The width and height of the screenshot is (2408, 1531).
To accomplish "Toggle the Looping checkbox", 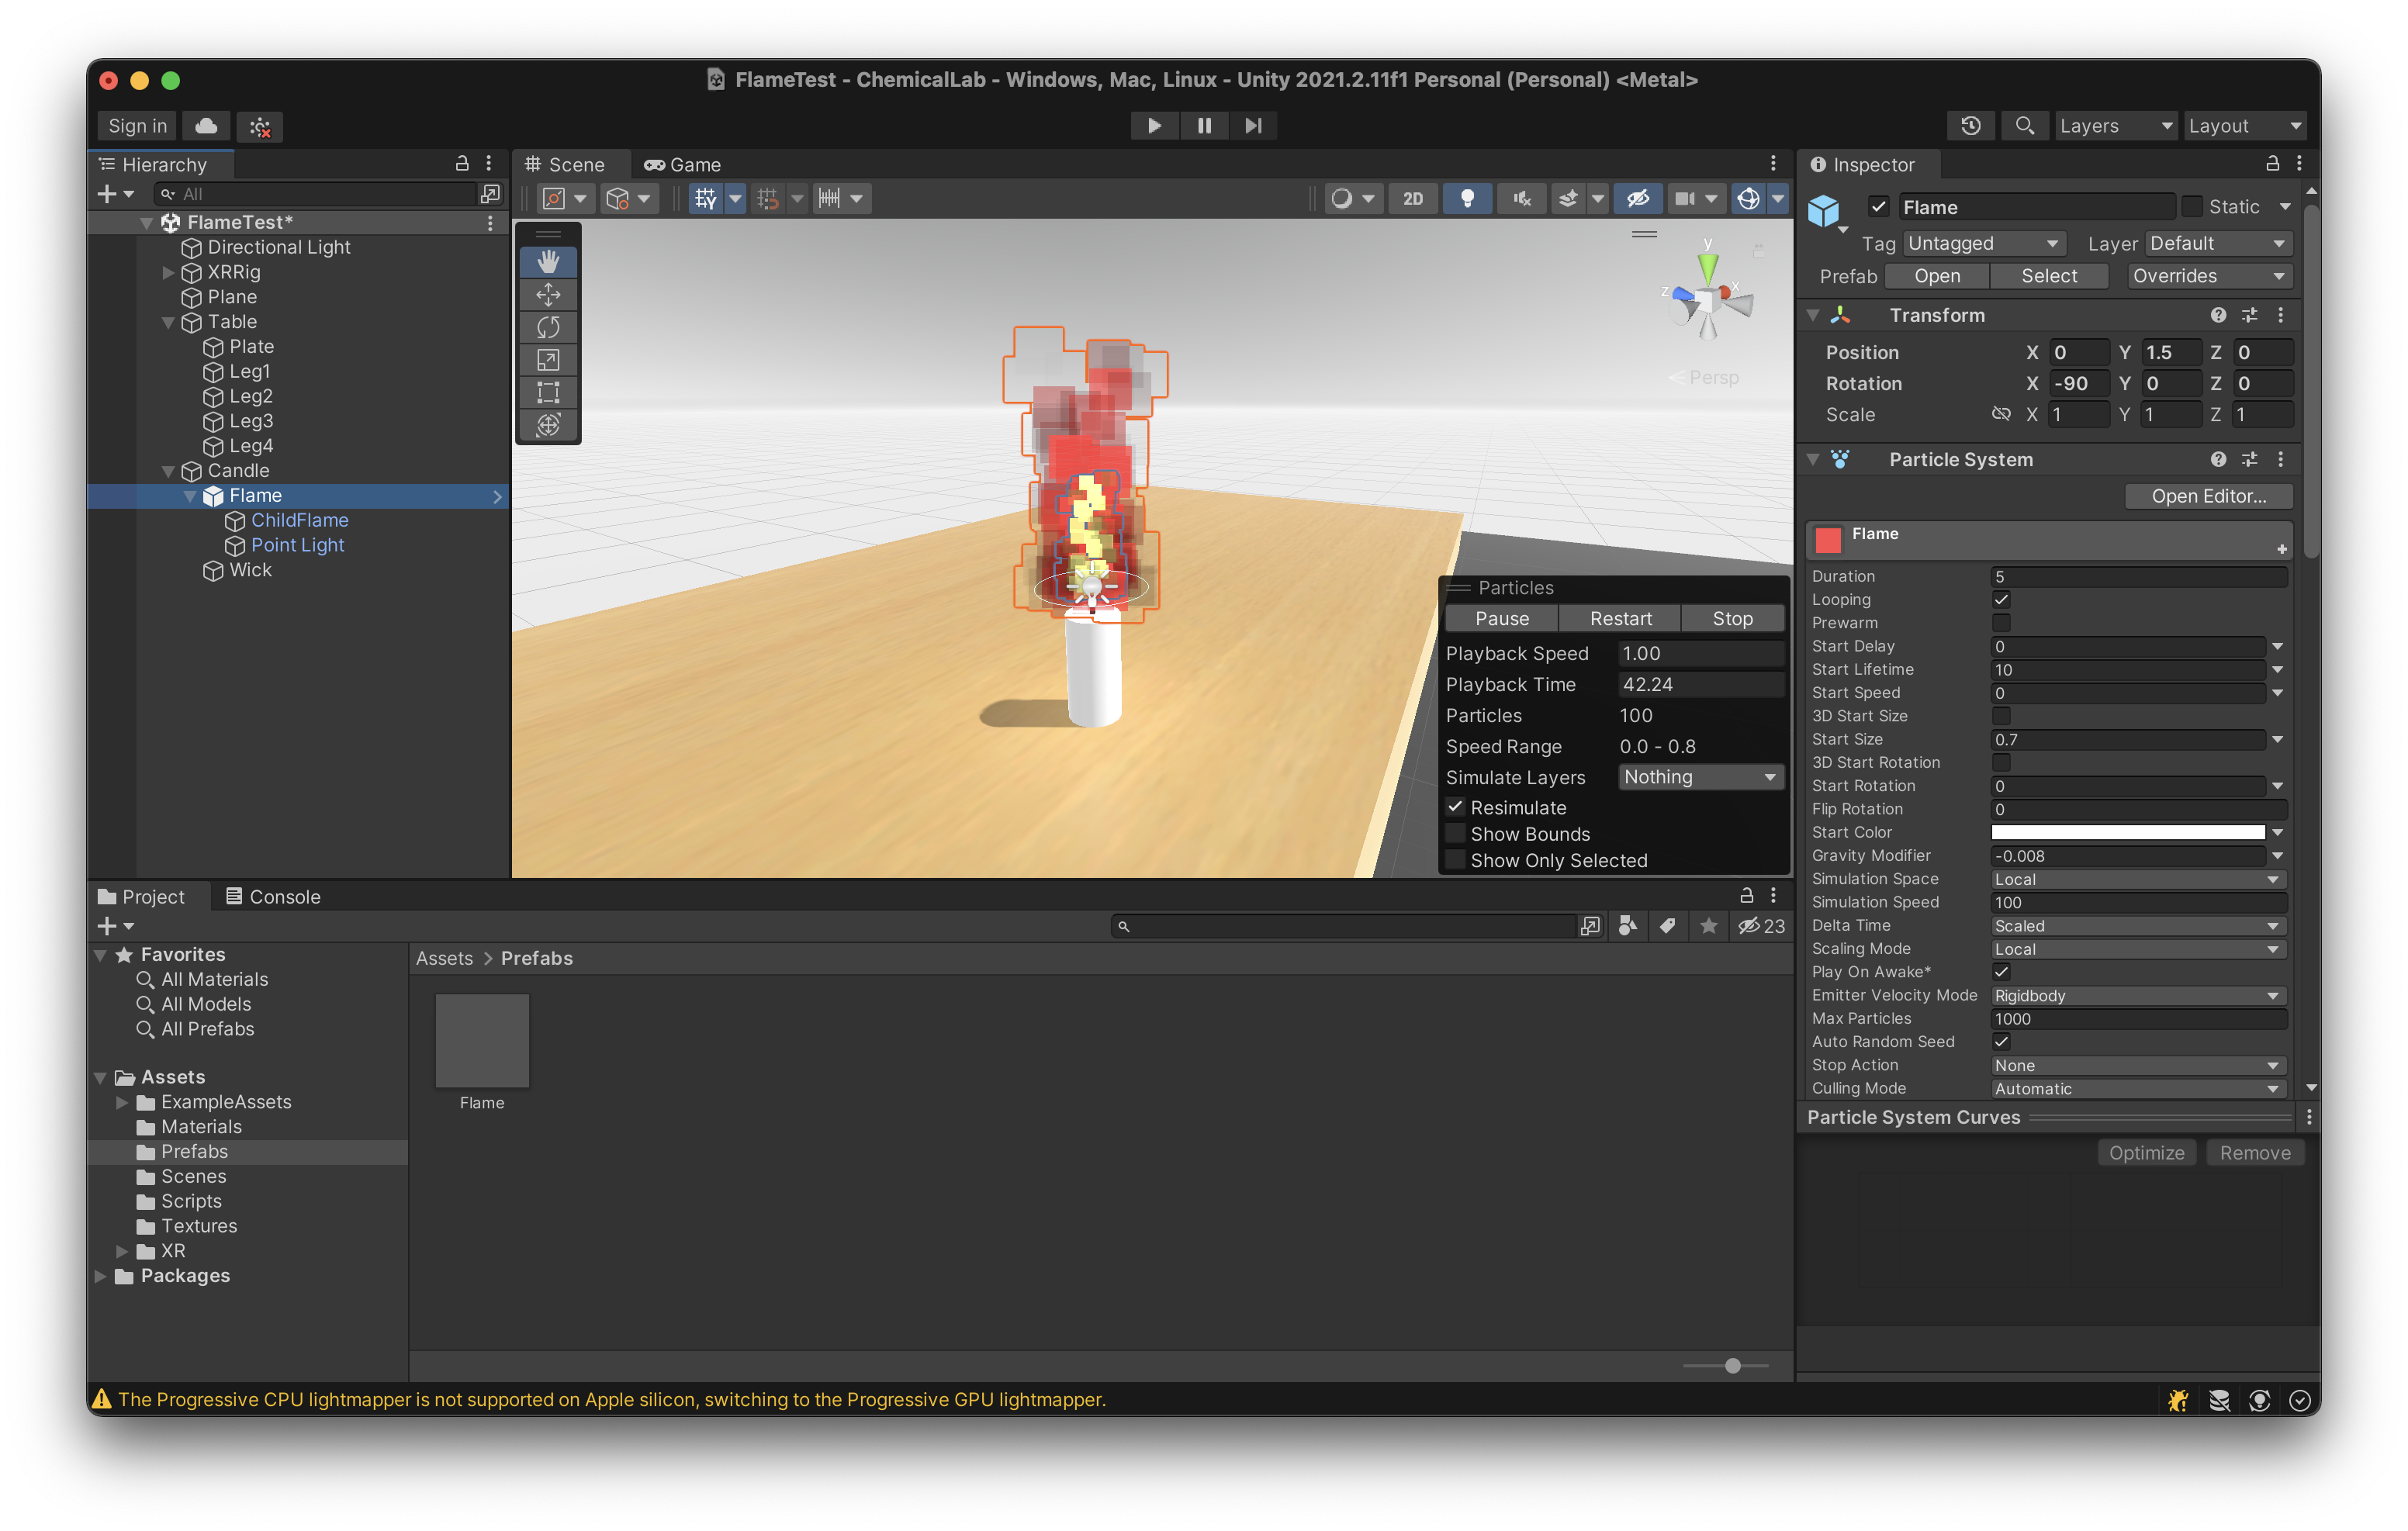I will point(2001,599).
